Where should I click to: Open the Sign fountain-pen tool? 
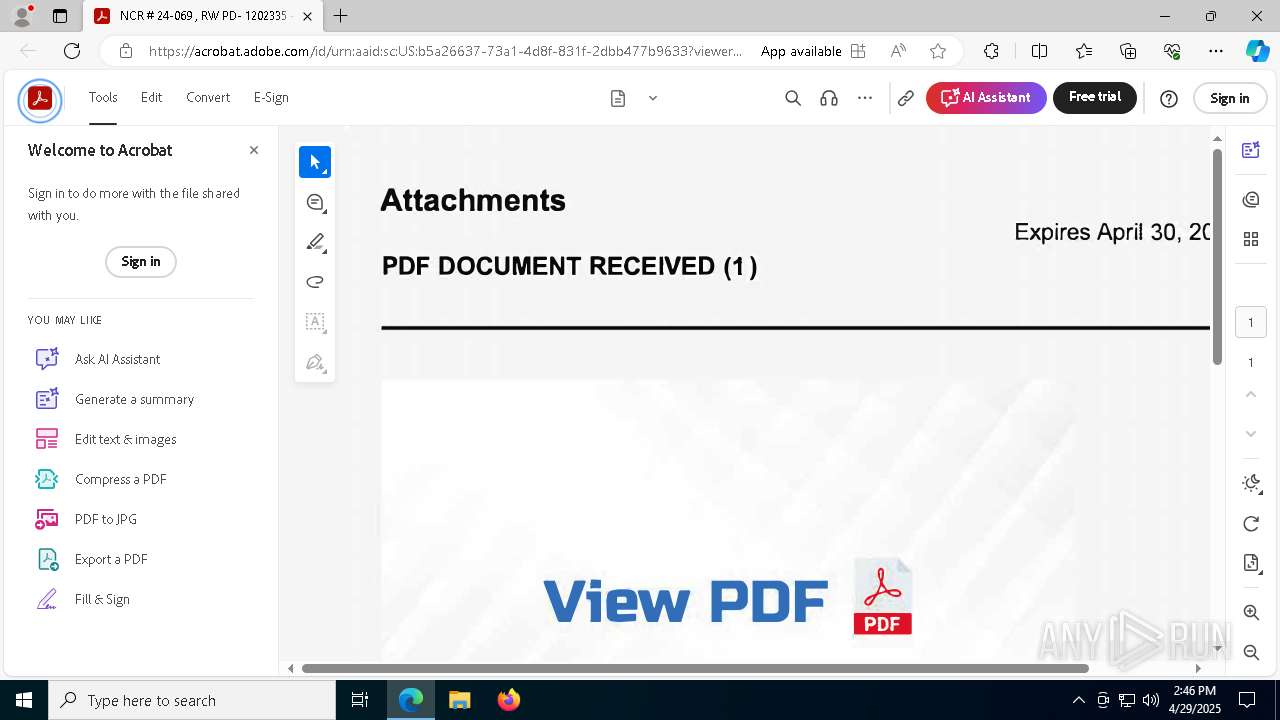pyautogui.click(x=315, y=362)
